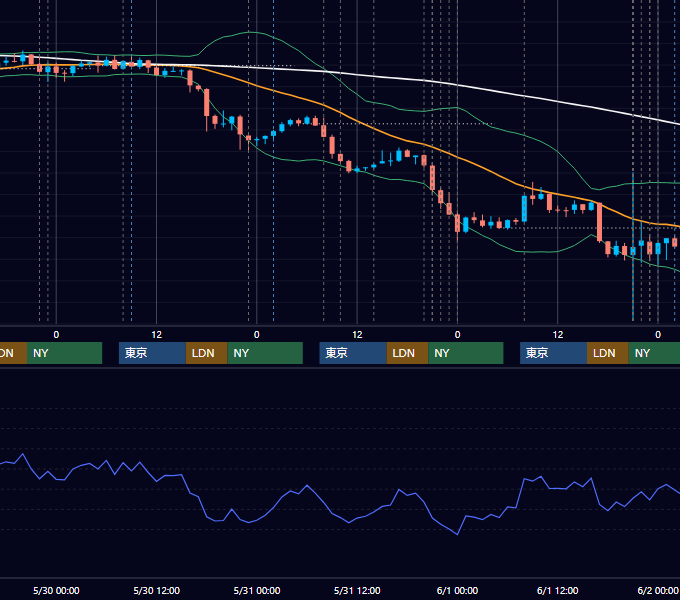Click the hour label 0 above 5/31 00:00

pos(257,335)
